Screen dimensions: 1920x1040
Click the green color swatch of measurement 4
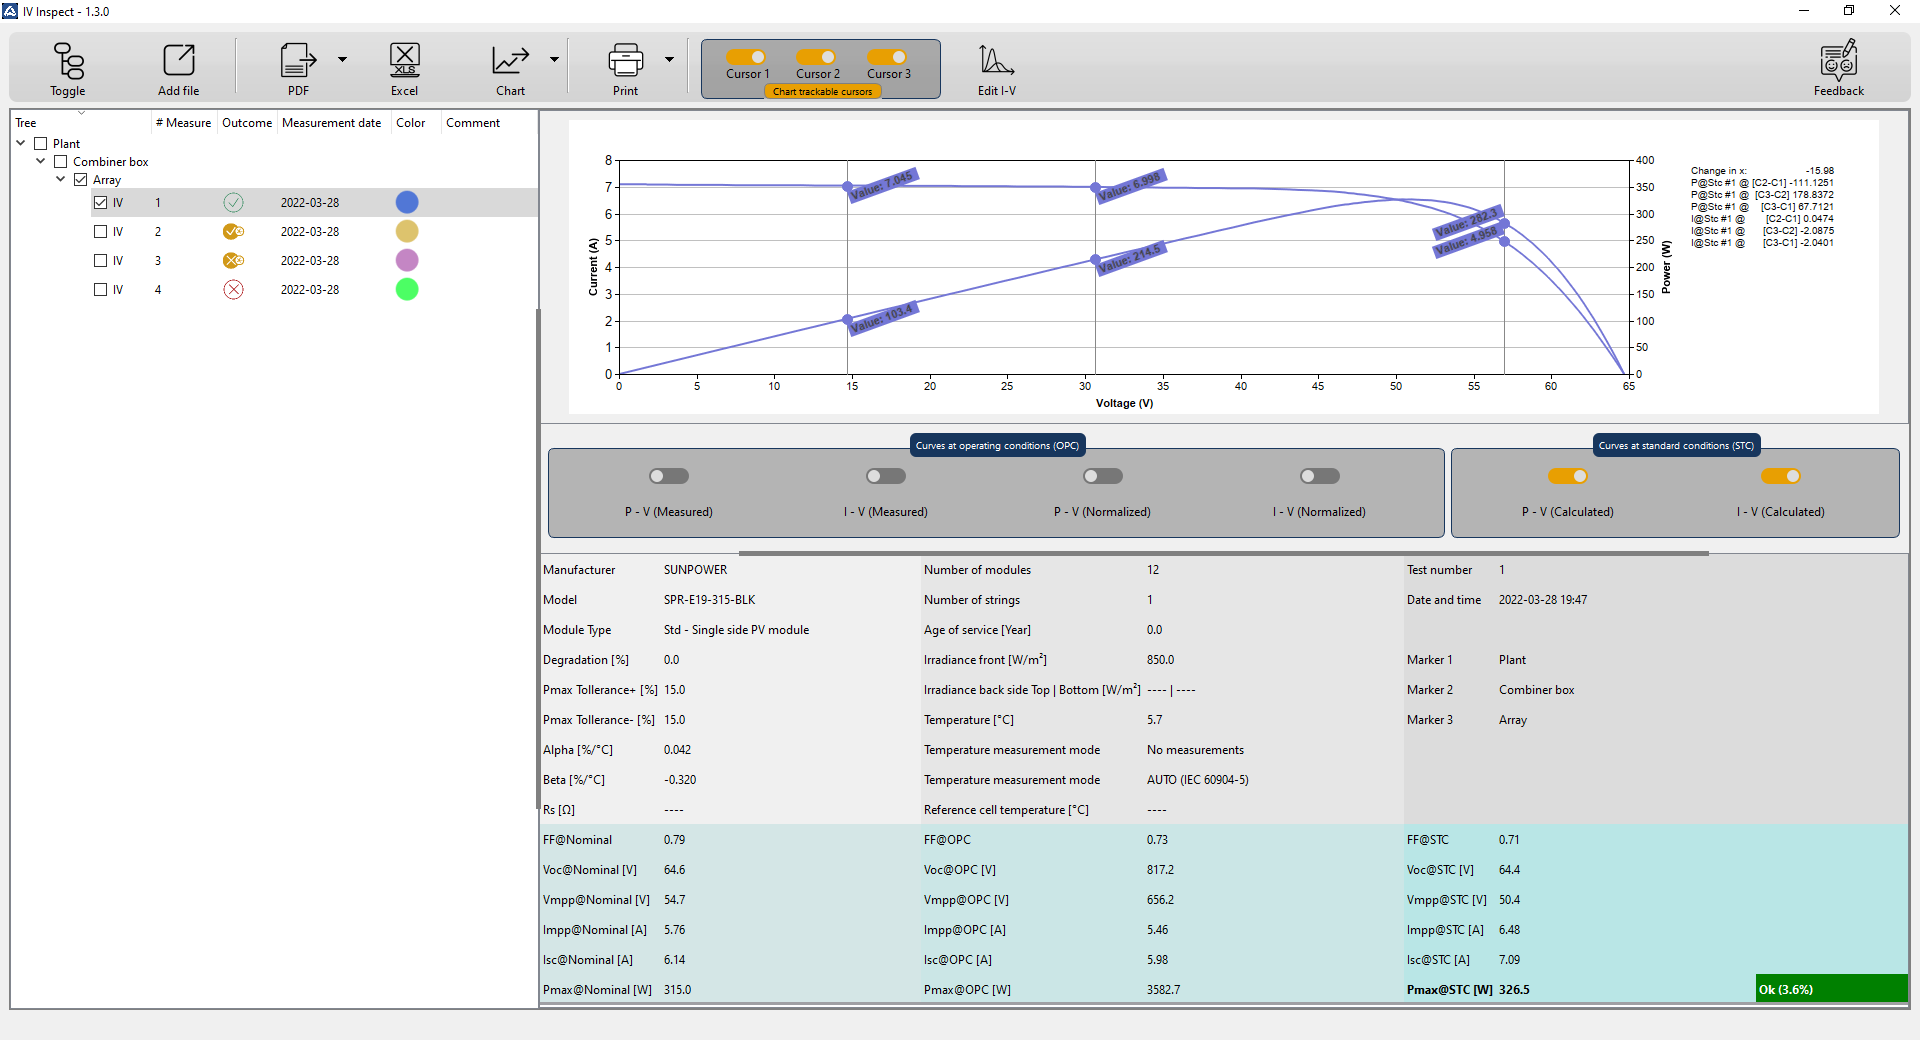[407, 290]
